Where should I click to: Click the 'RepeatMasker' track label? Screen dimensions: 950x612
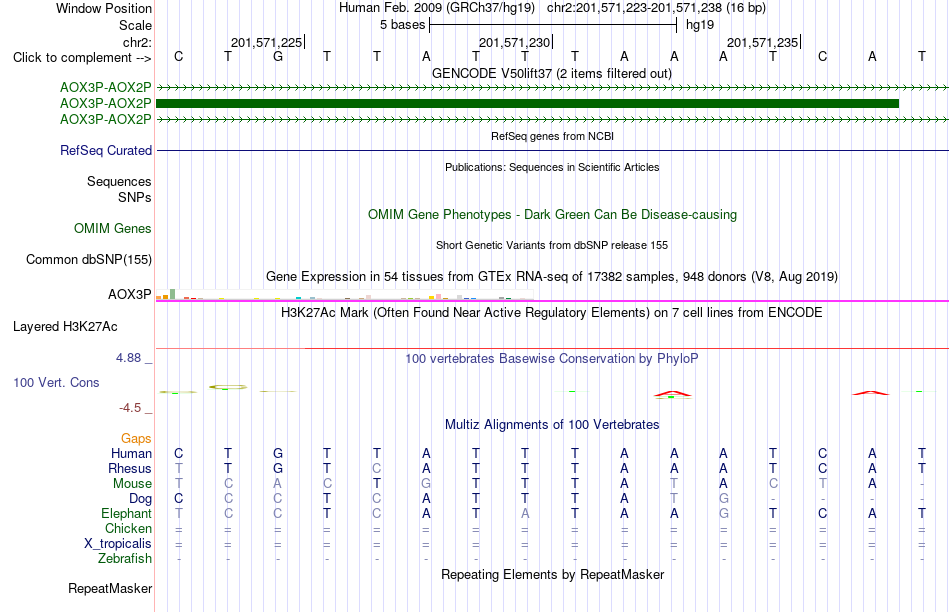tap(110, 588)
